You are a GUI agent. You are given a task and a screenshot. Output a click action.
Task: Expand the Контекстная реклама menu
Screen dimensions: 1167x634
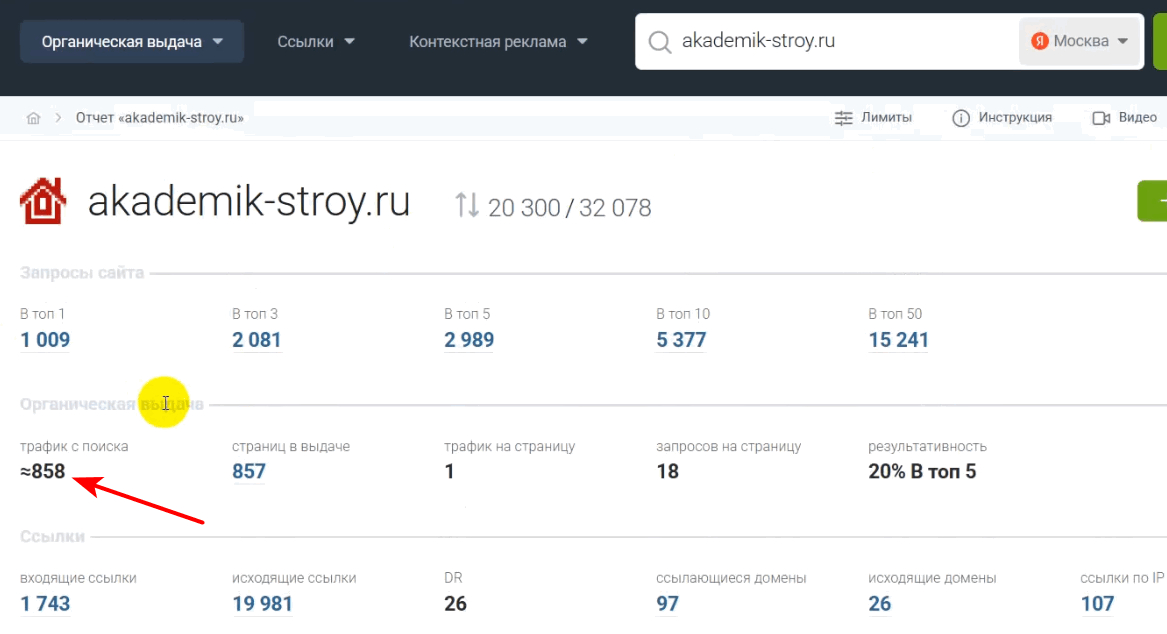click(498, 42)
